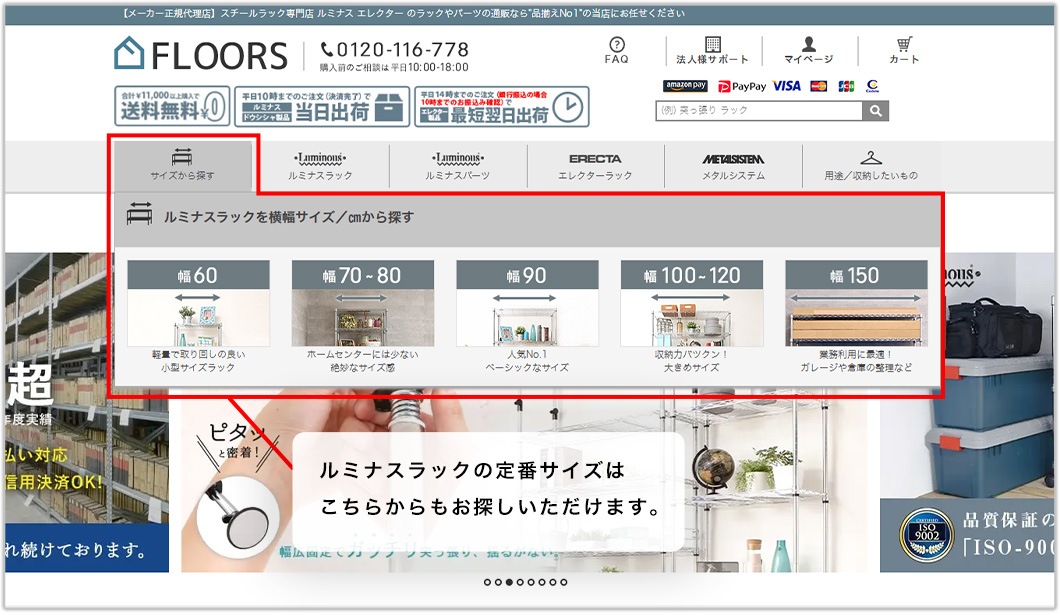1060x615 pixels.
Task: Go to the fifth carousel slide dot
Action: click(531, 582)
